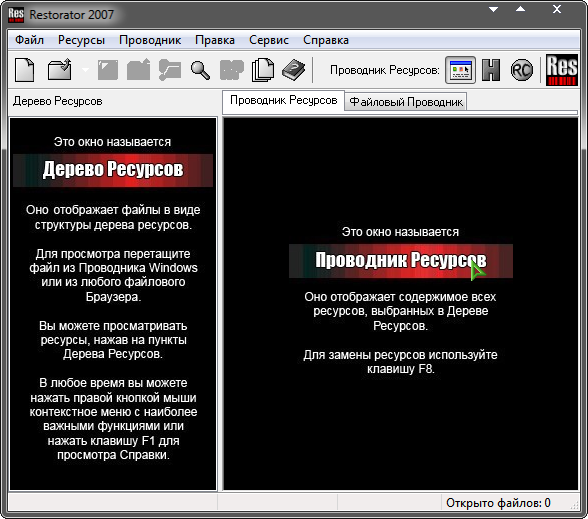Viewport: 588px width, 519px height.
Task: Minimize the Restorator window
Action: (494, 9)
